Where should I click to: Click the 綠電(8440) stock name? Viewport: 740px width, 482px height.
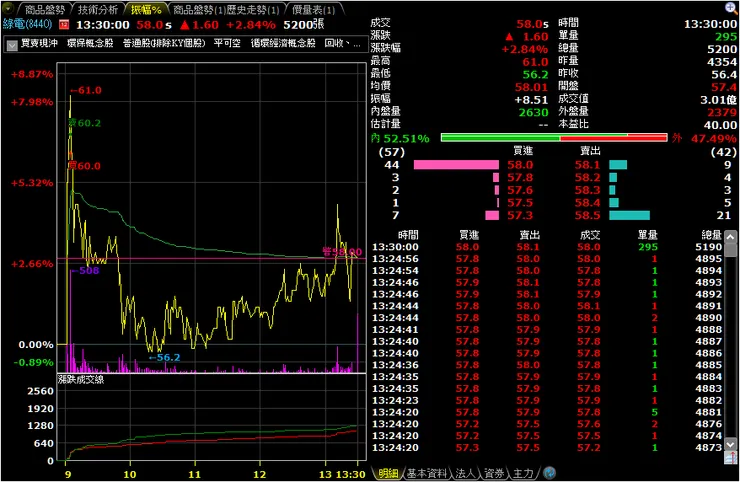coord(27,24)
